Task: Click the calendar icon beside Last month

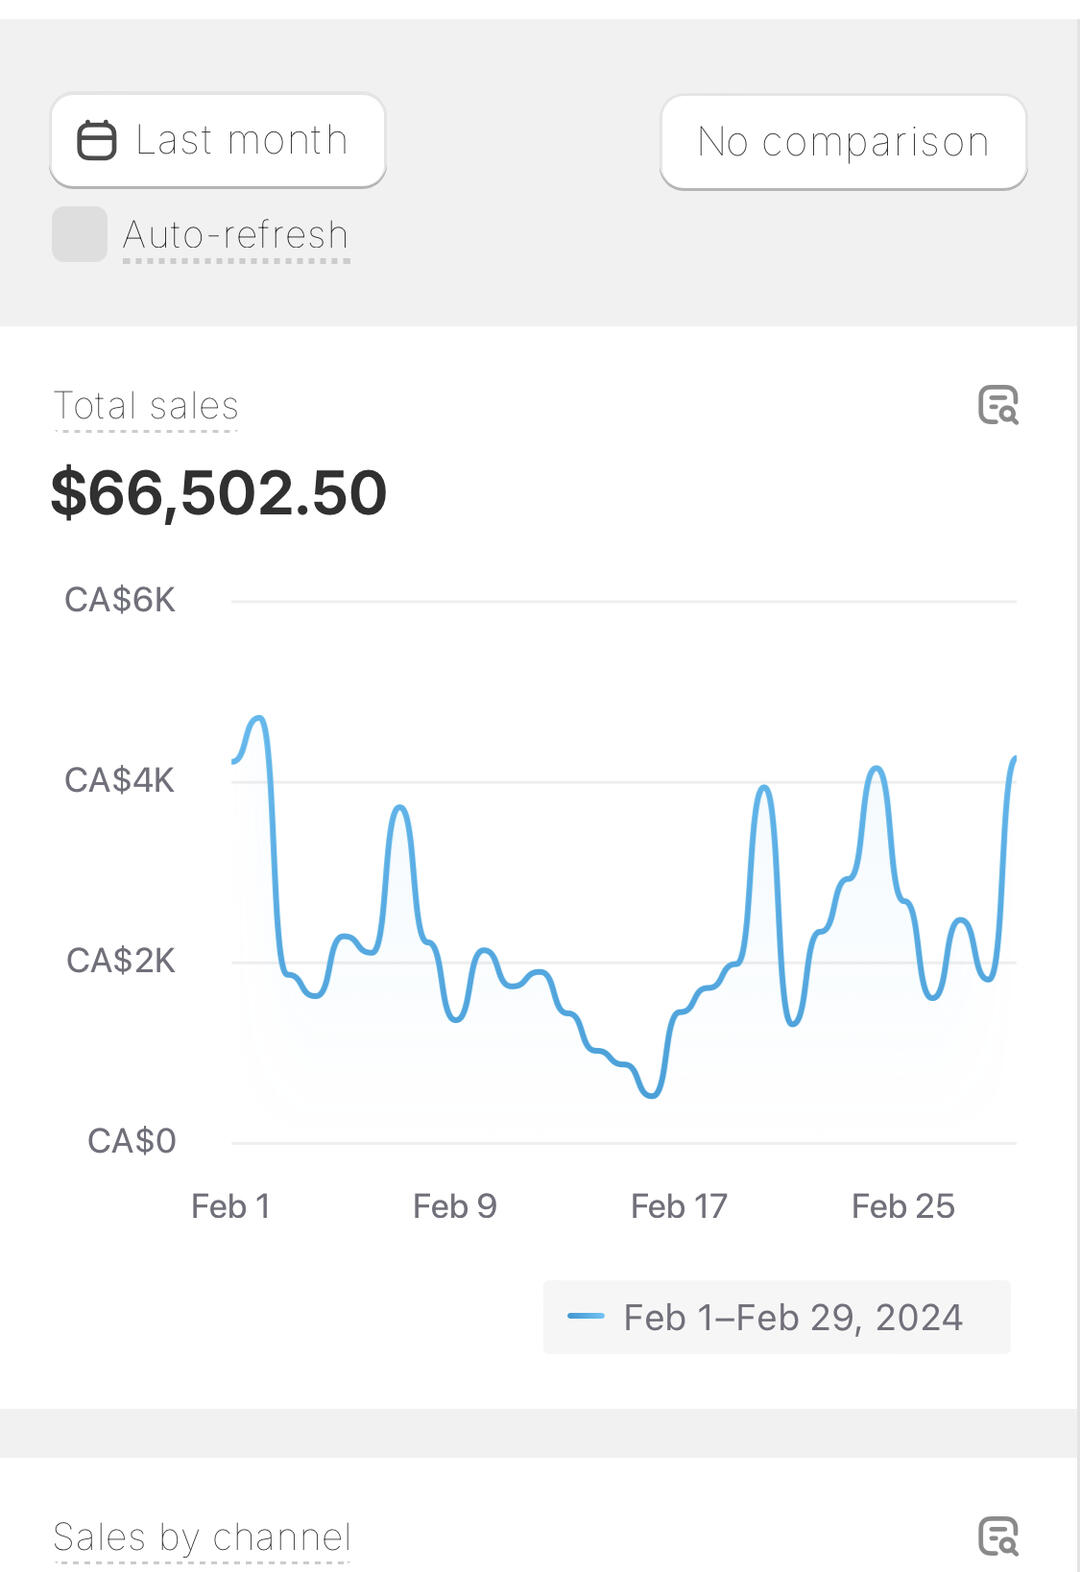Action: coord(97,140)
